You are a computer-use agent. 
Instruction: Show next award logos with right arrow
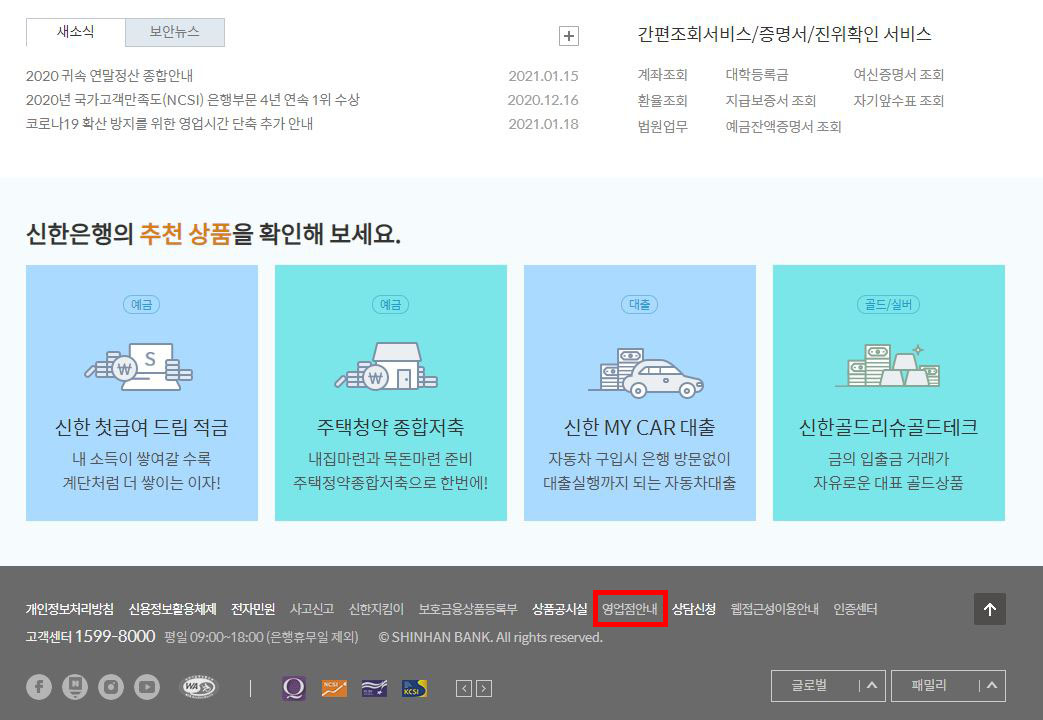tap(485, 689)
